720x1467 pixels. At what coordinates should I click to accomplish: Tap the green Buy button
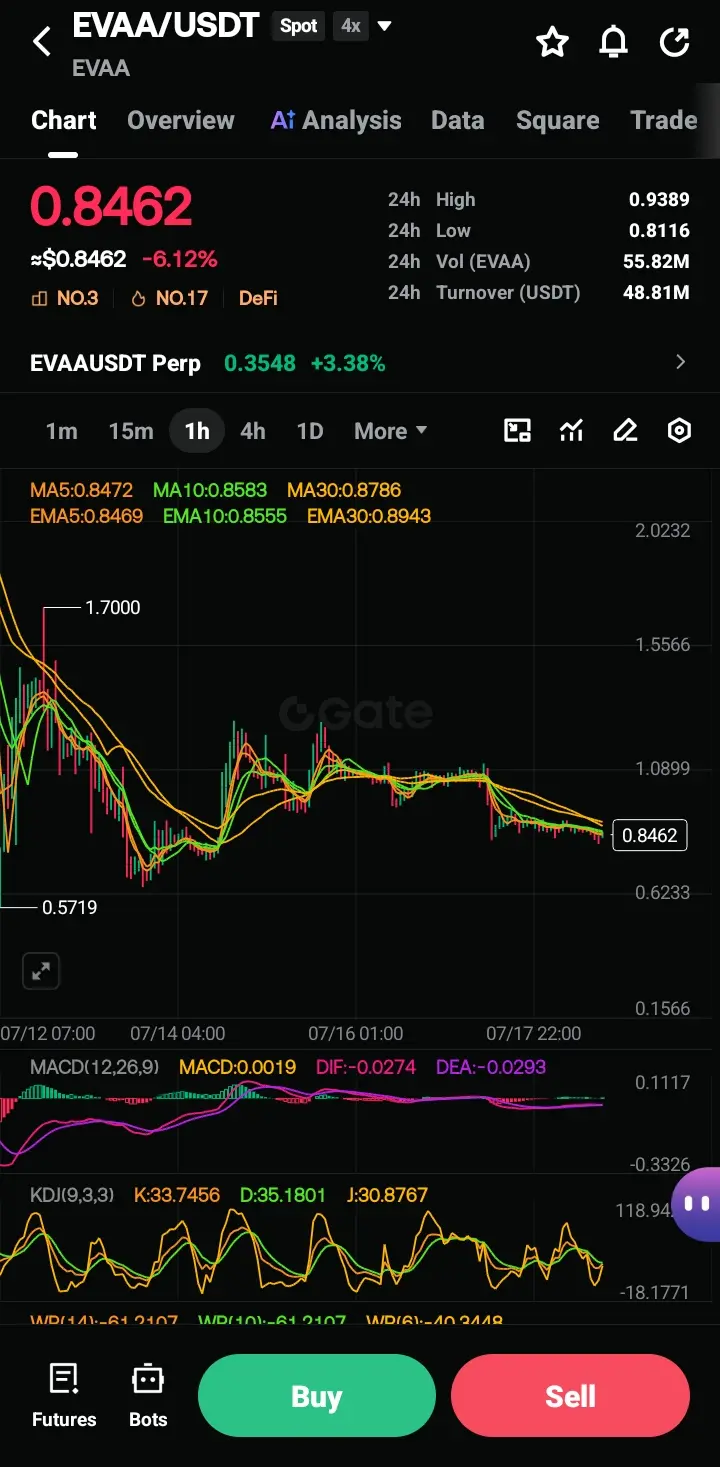[x=317, y=1396]
